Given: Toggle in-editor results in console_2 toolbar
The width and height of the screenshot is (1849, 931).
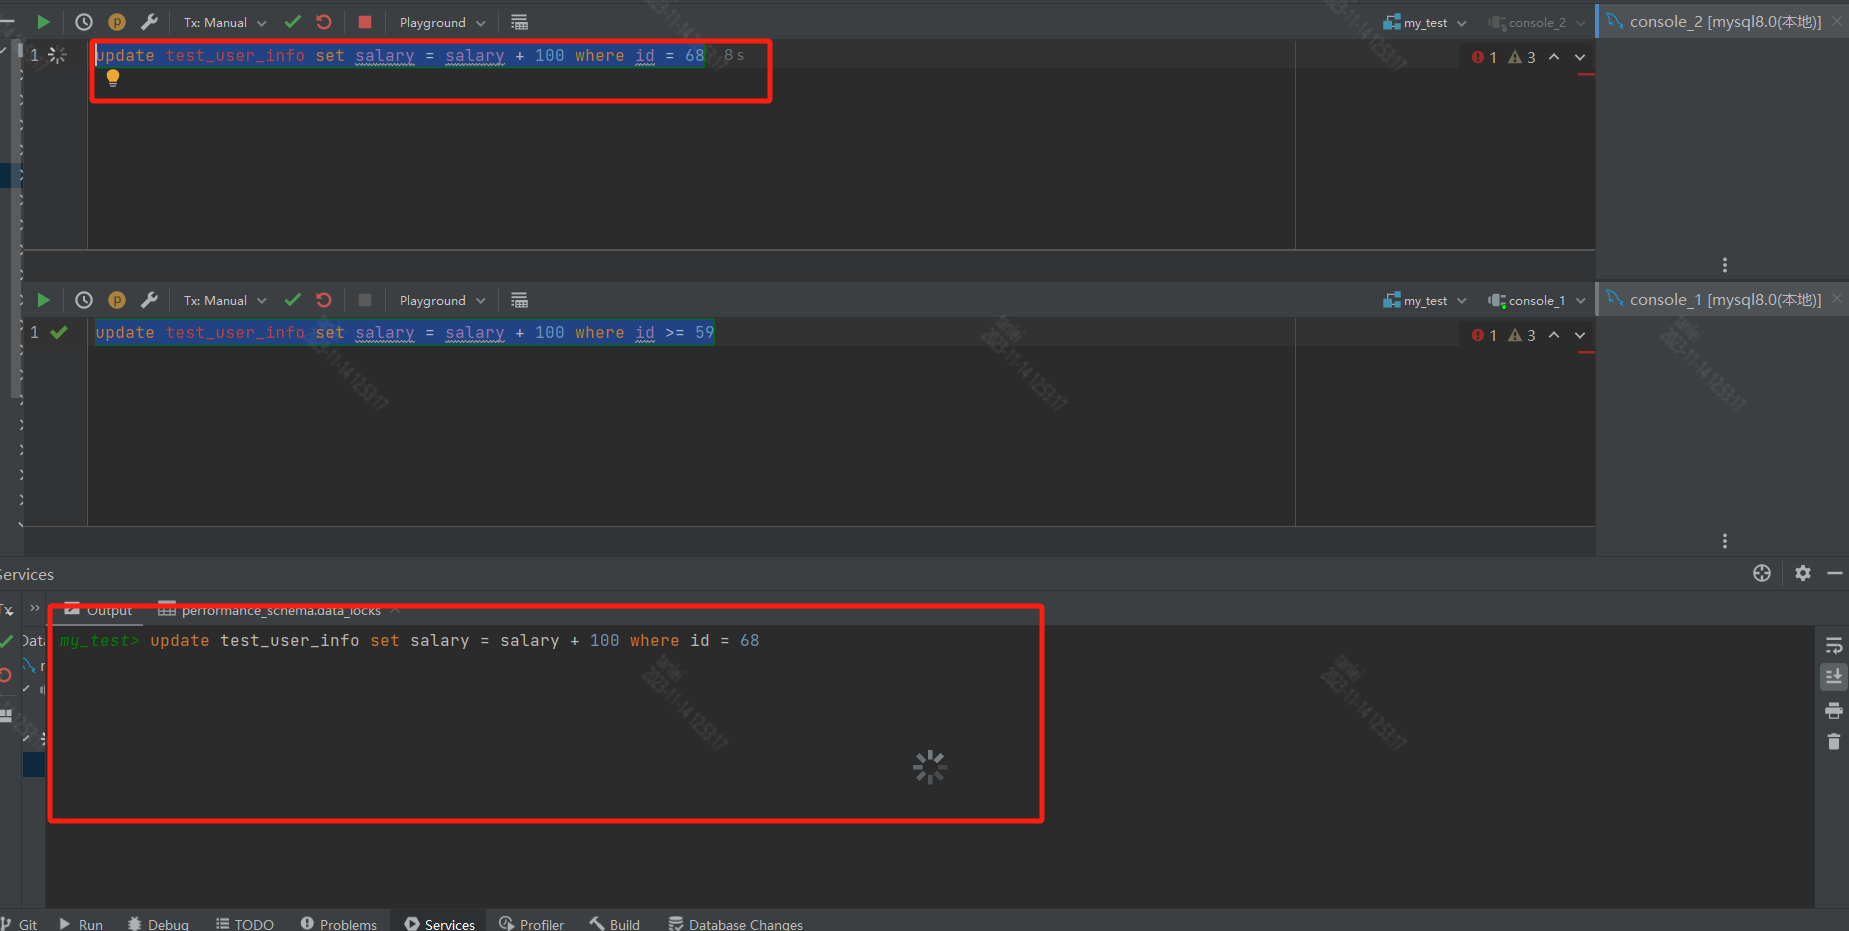Looking at the screenshot, I should coord(519,22).
